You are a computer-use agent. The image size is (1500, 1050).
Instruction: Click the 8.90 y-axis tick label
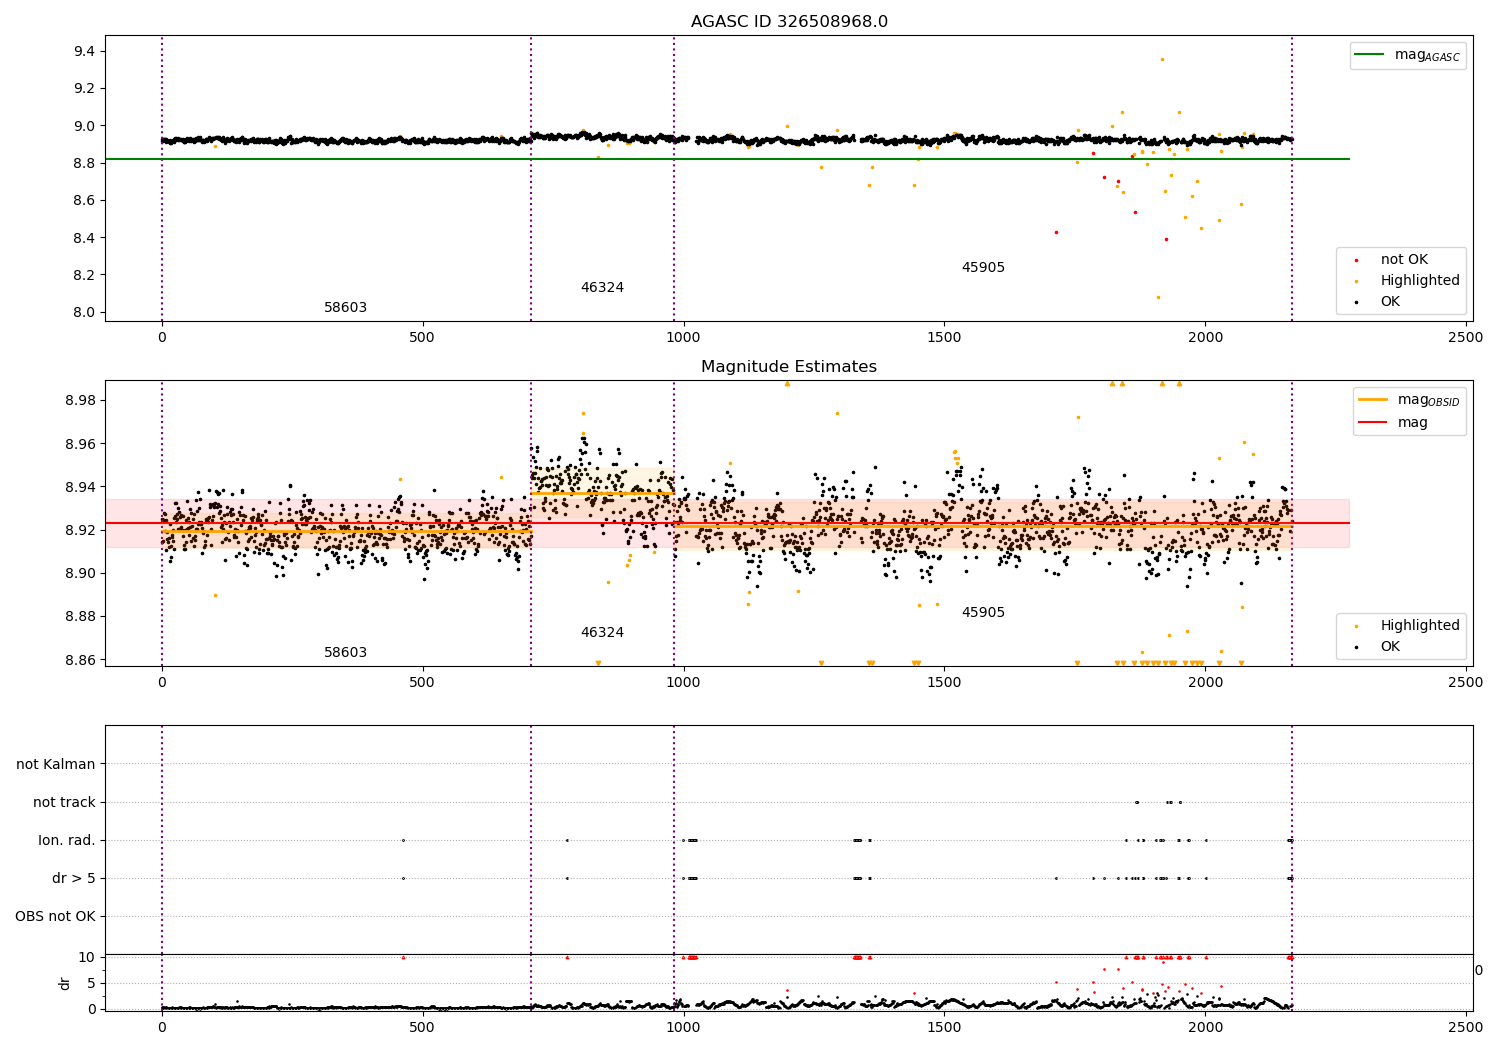click(81, 573)
